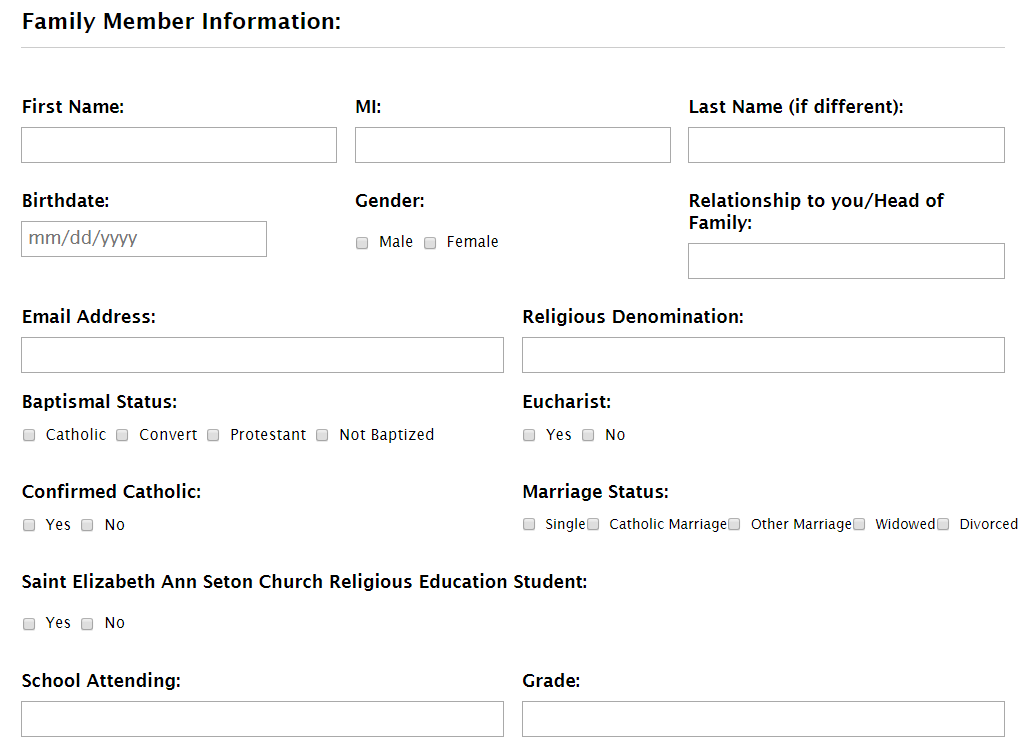Image resolution: width=1031 pixels, height=747 pixels.
Task: Check the Male gender checkbox
Action: [x=362, y=243]
